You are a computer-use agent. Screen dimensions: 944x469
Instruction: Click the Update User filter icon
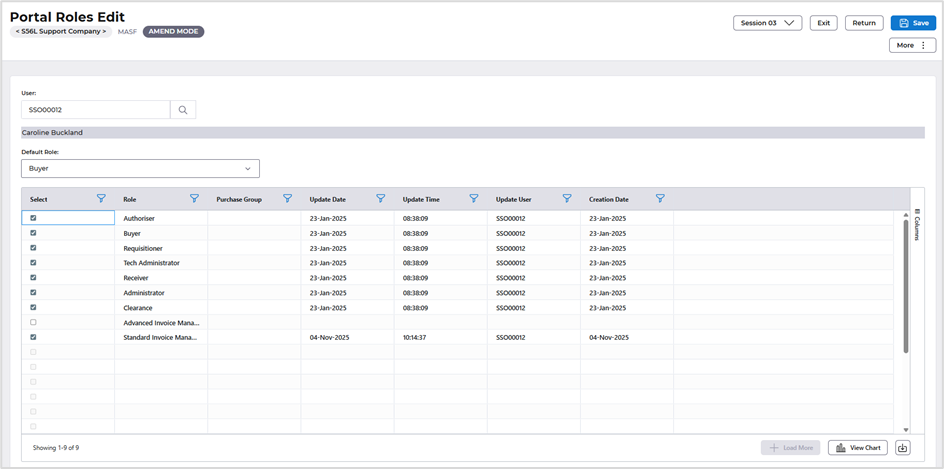pyautogui.click(x=567, y=199)
